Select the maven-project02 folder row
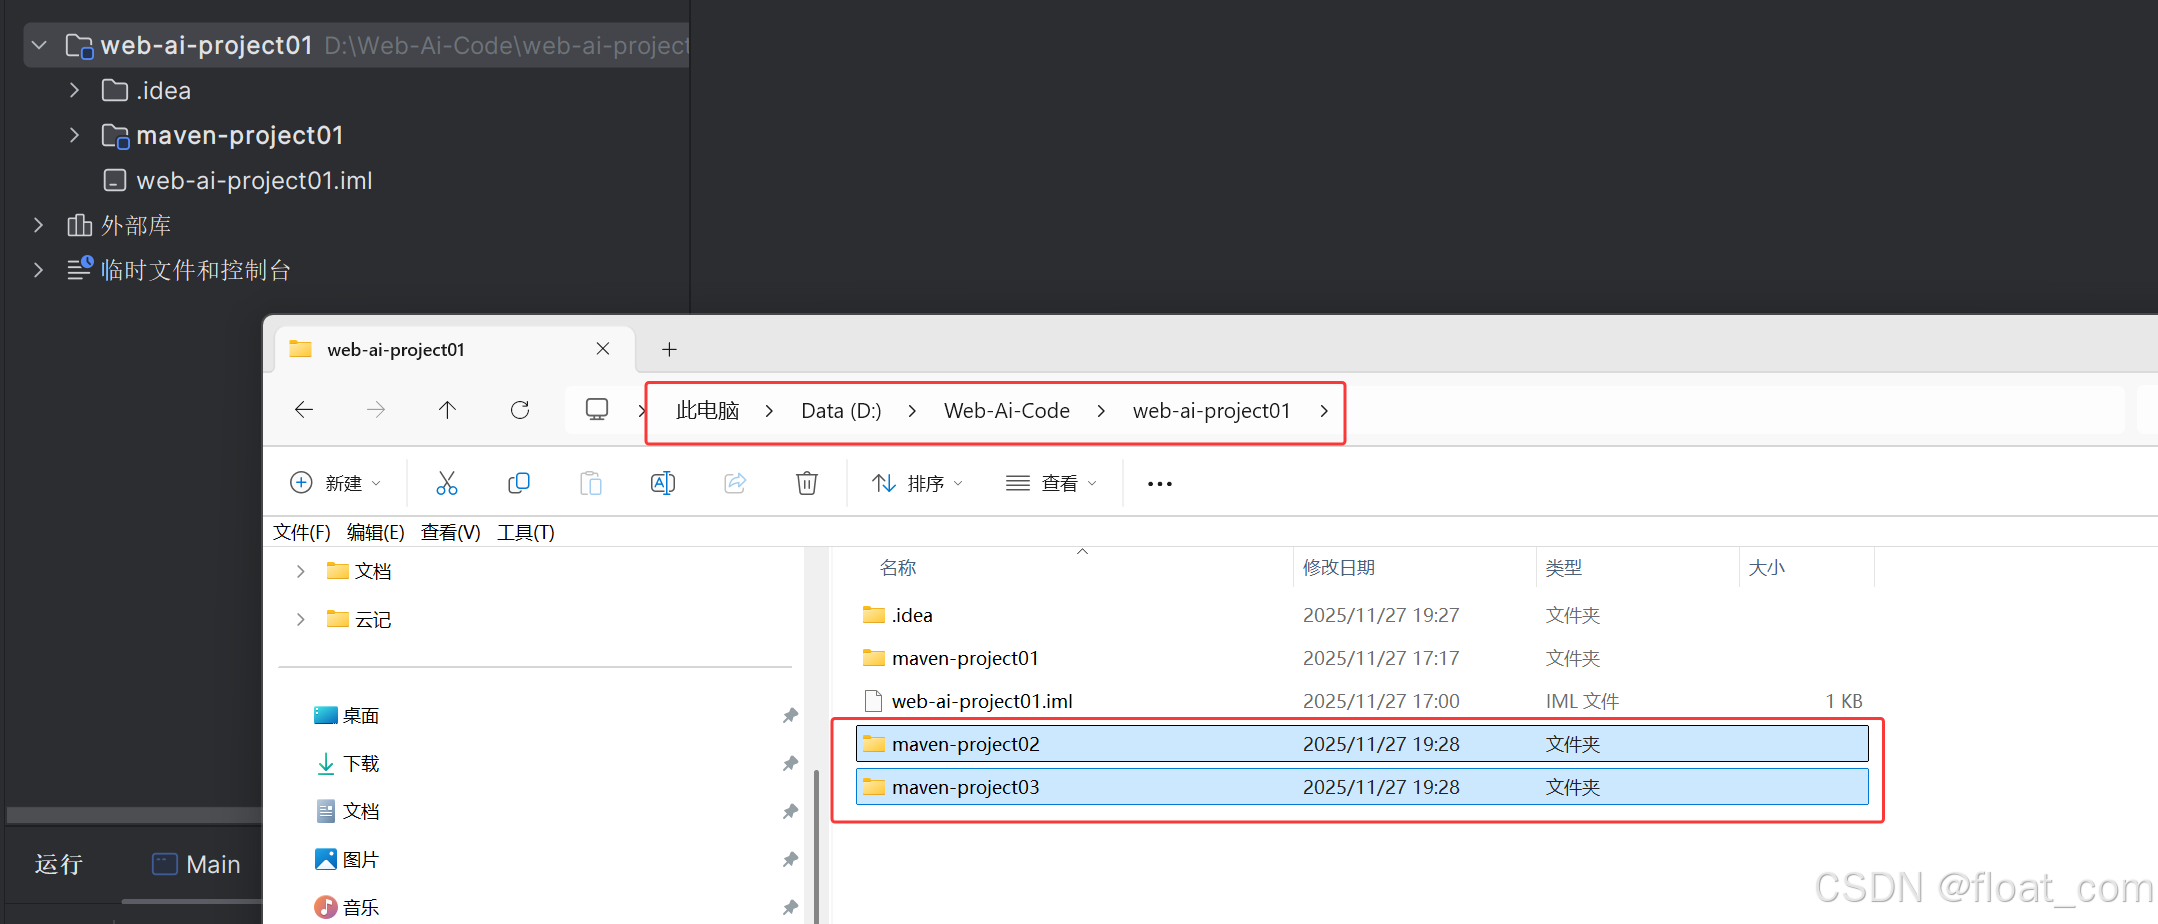 1363,744
